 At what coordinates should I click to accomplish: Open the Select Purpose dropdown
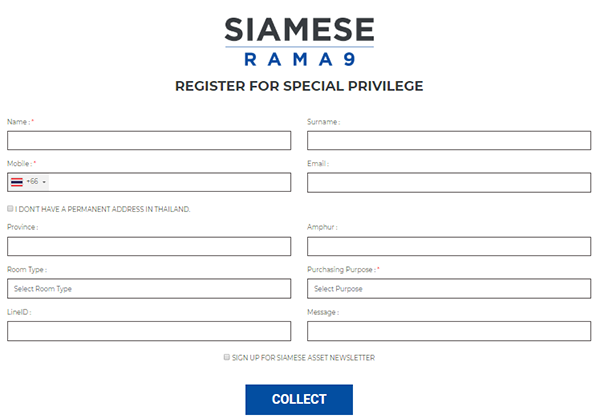point(449,289)
